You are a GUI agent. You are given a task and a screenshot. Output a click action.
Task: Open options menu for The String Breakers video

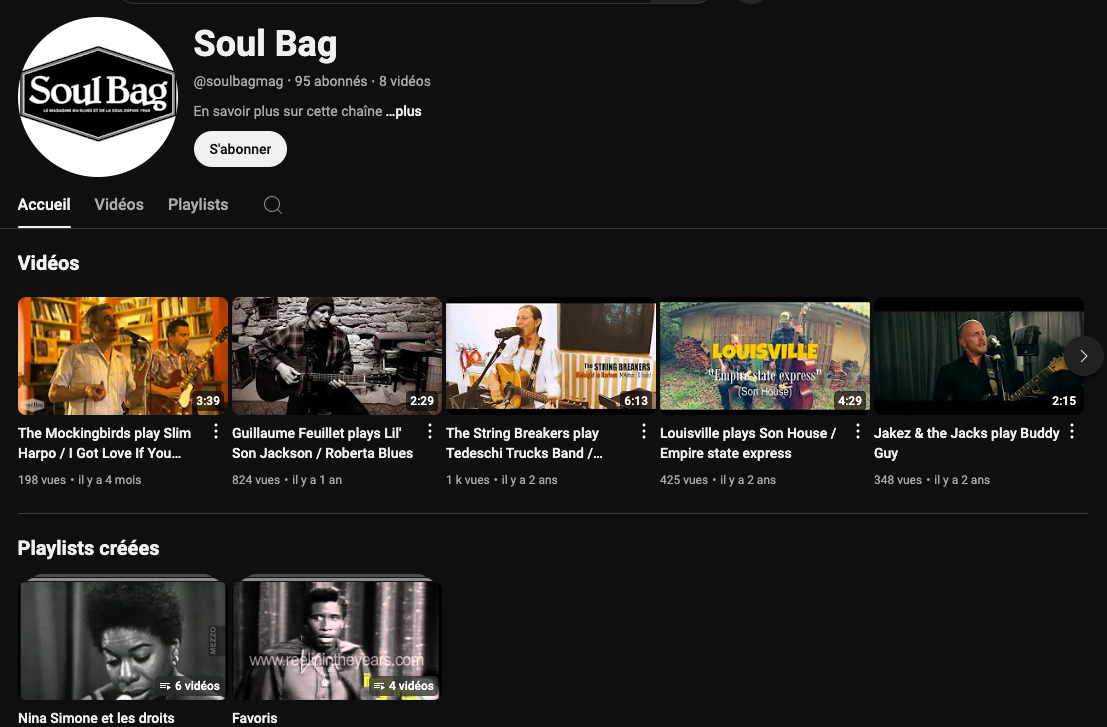(x=644, y=431)
